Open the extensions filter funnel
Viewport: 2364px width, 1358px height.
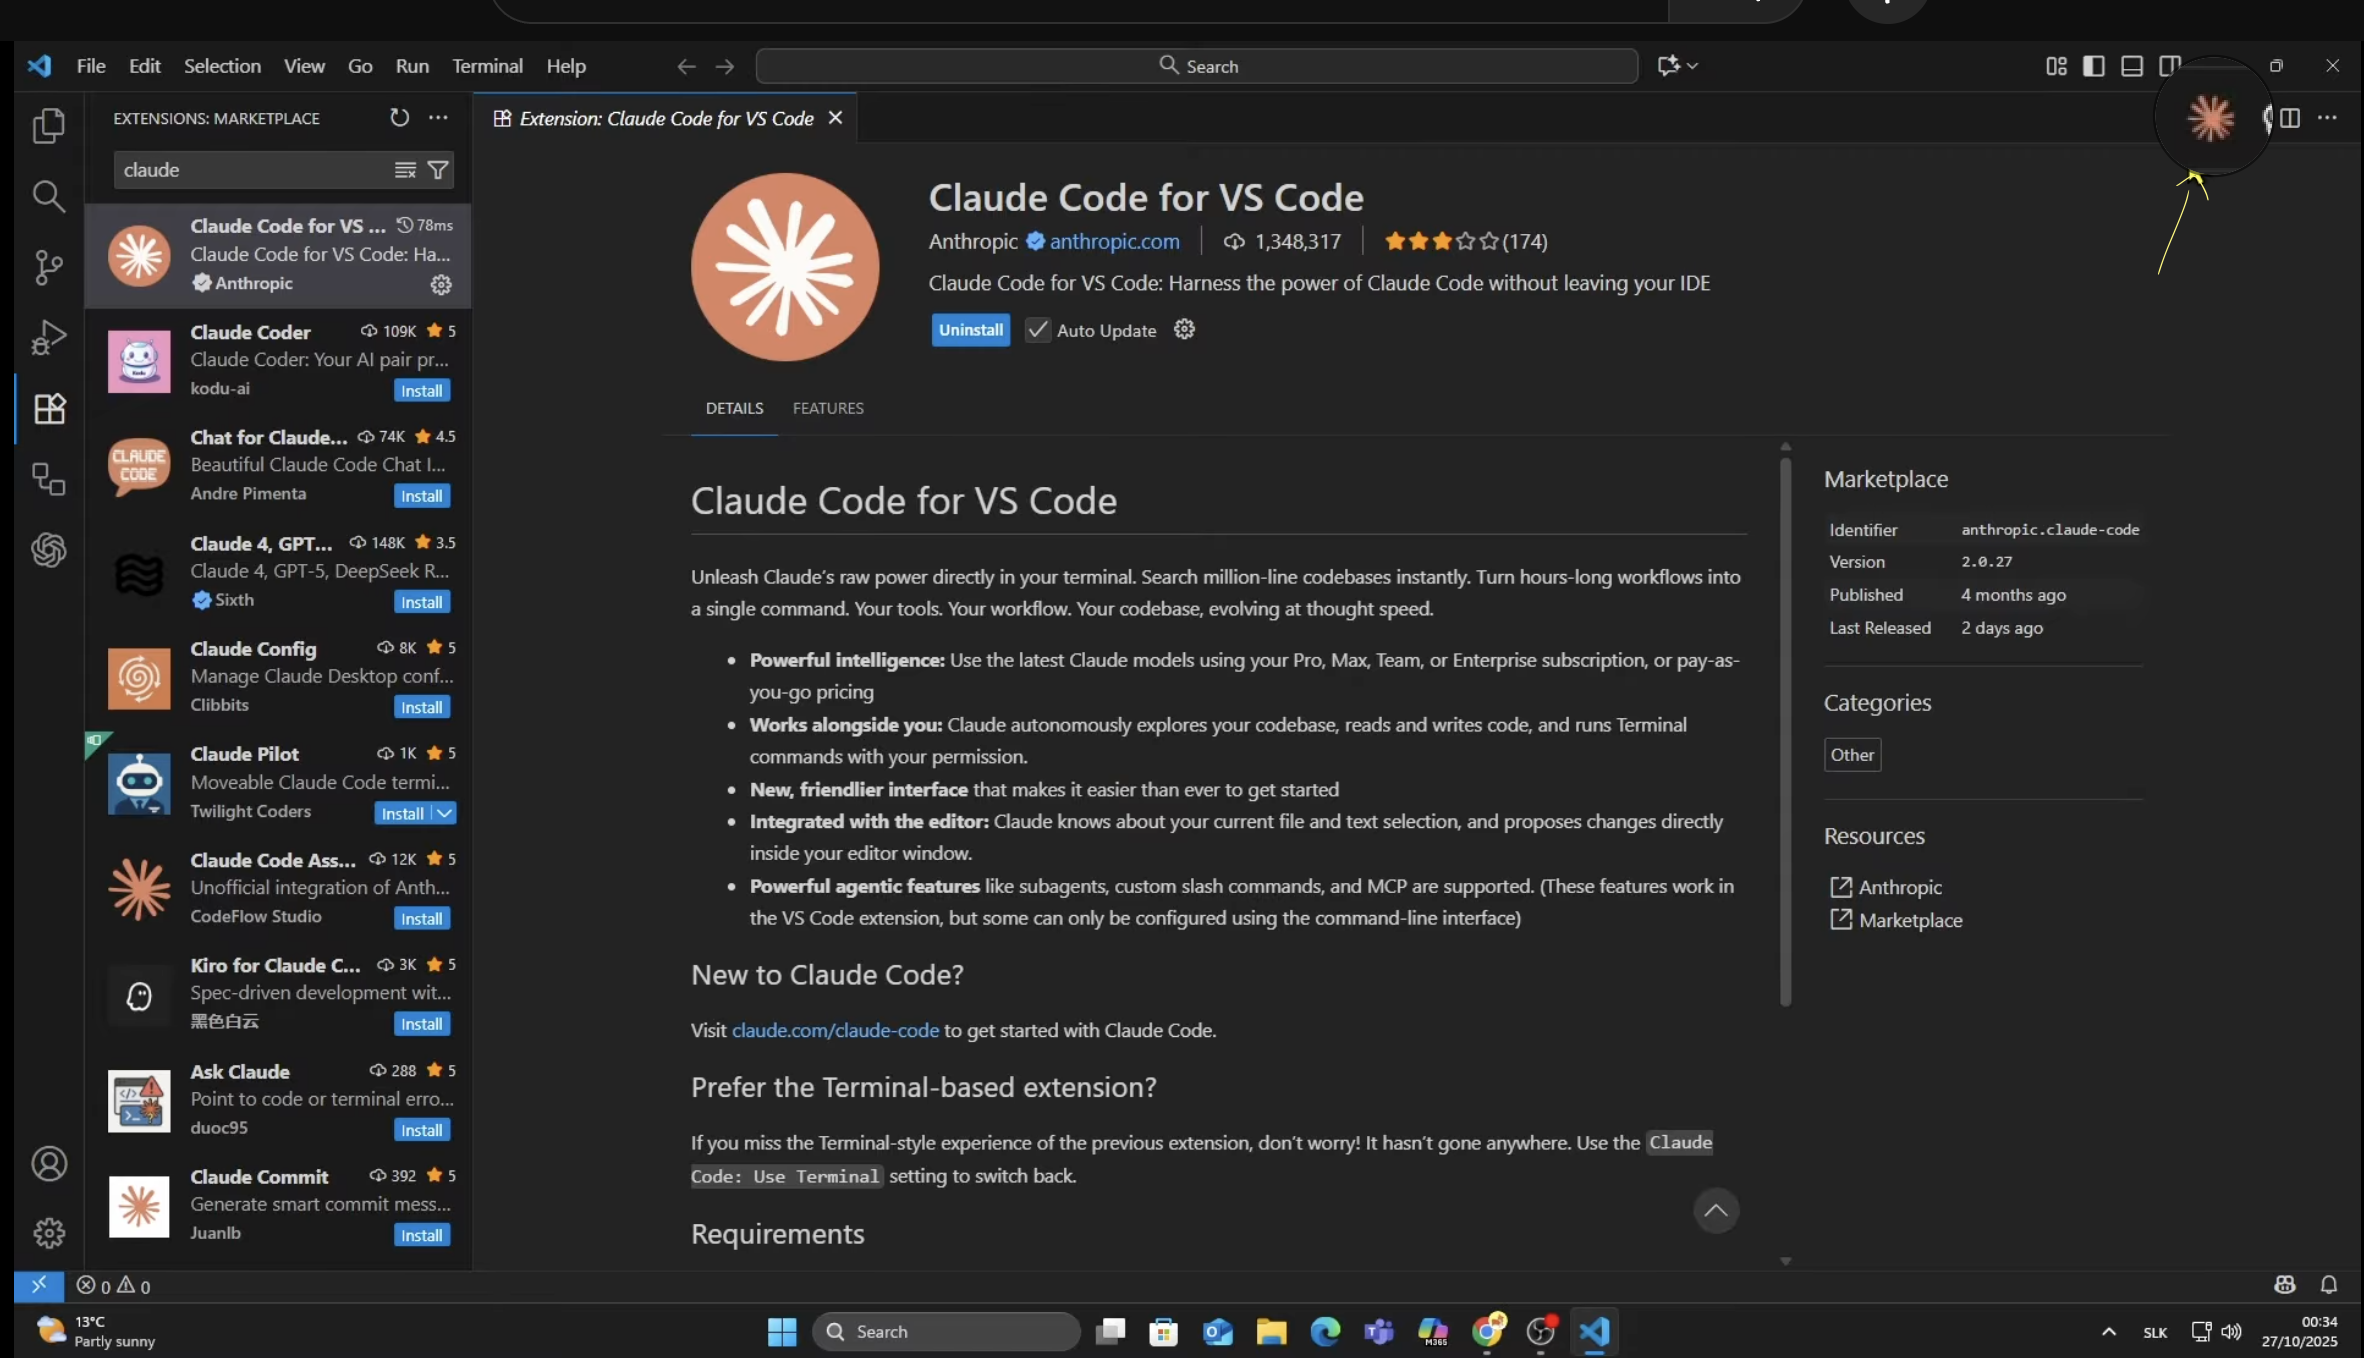click(438, 170)
